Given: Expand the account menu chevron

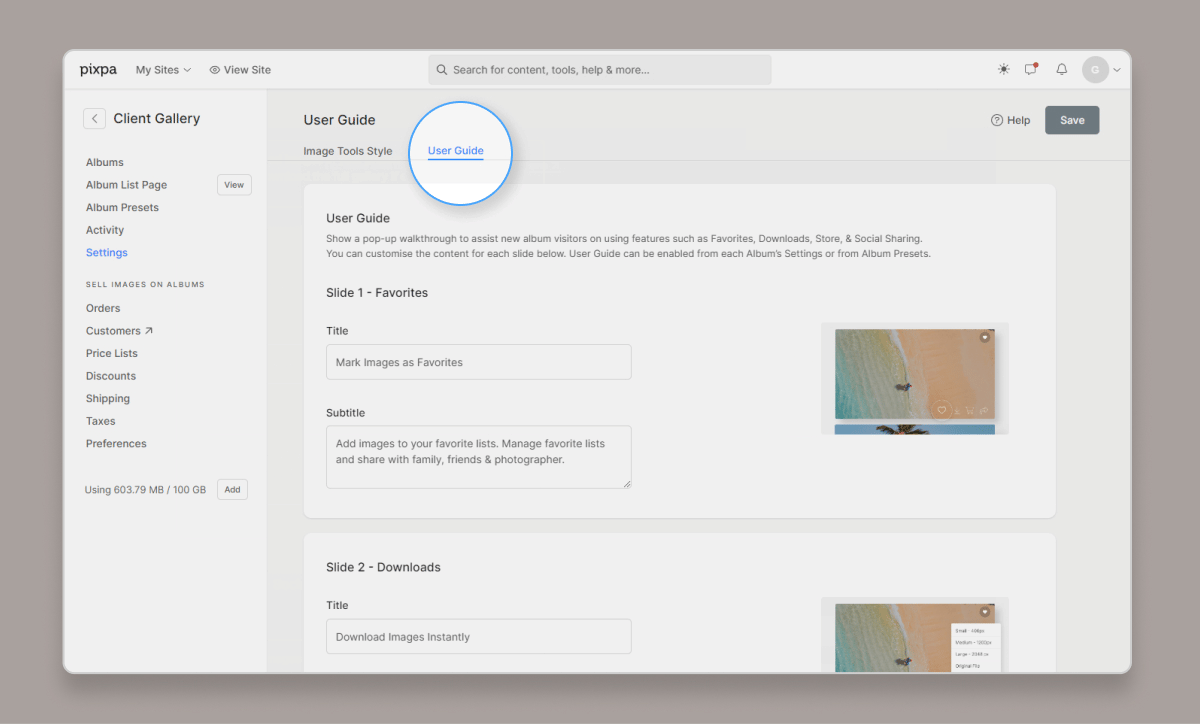Looking at the screenshot, I should [1117, 70].
